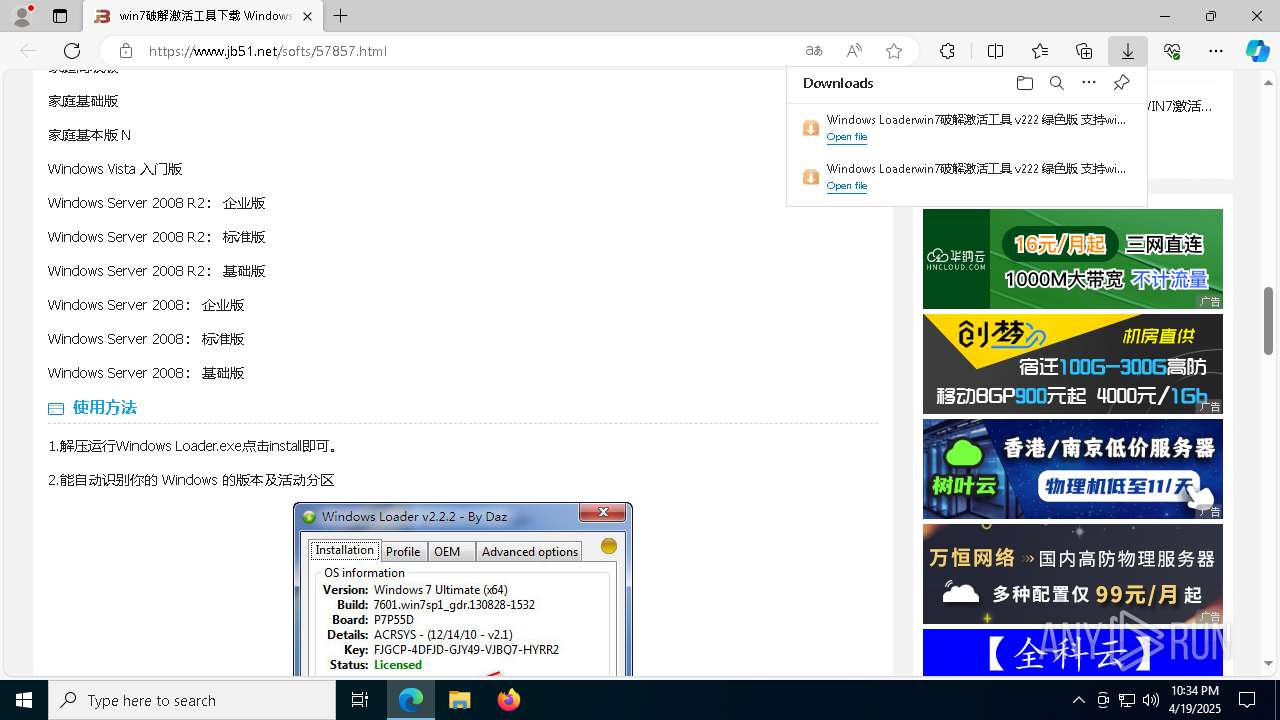Open the tab actions menu icon
Viewport: 1280px width, 720px height.
[60, 16]
